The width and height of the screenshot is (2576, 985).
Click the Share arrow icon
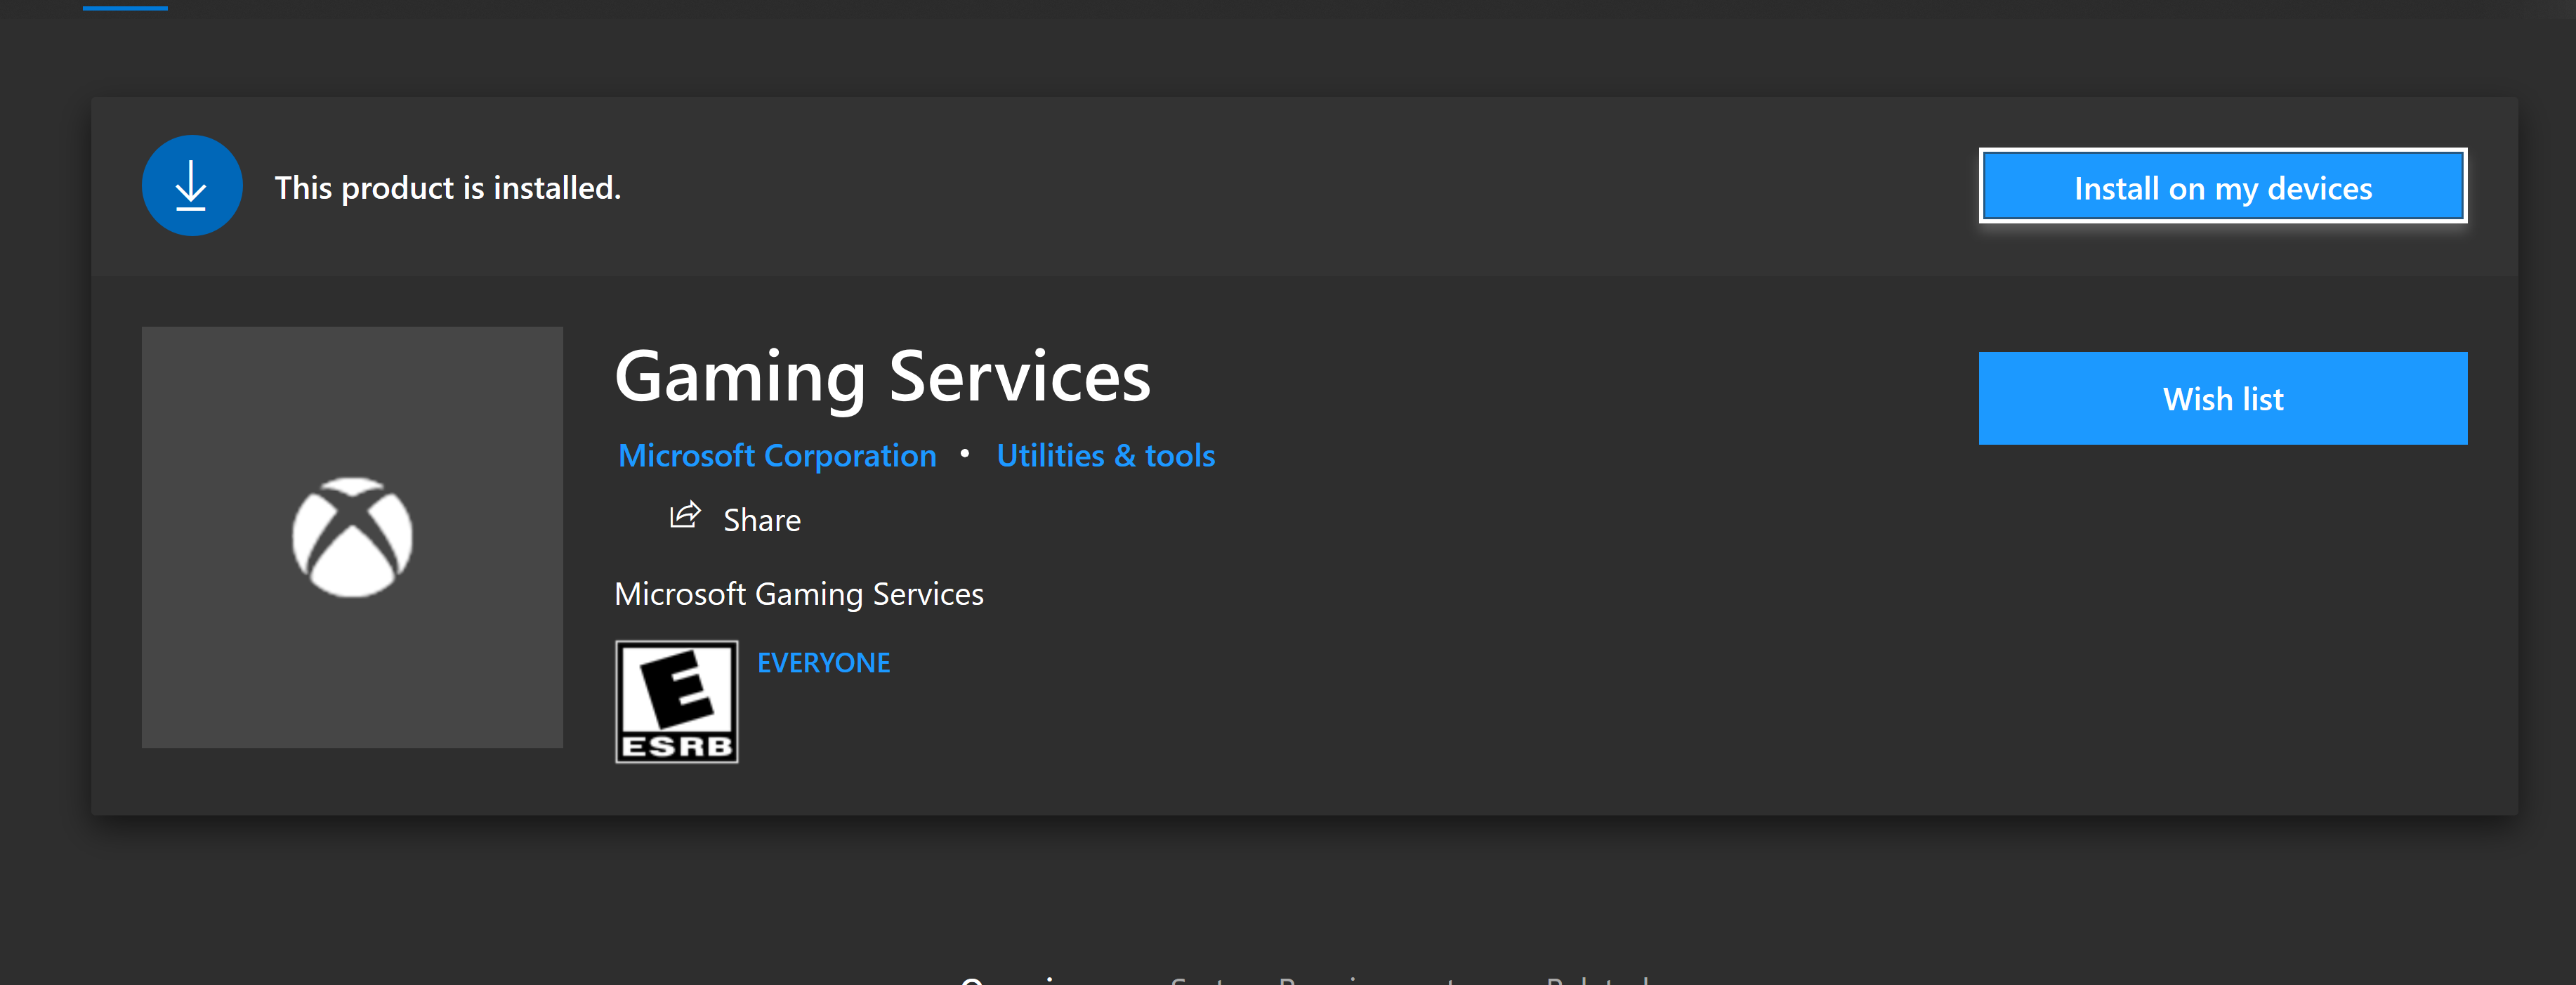[685, 516]
